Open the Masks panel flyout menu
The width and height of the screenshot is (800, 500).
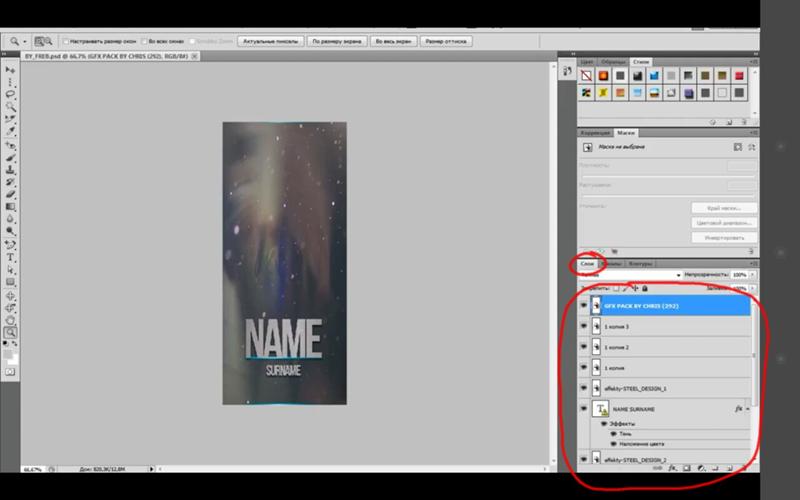[754, 133]
